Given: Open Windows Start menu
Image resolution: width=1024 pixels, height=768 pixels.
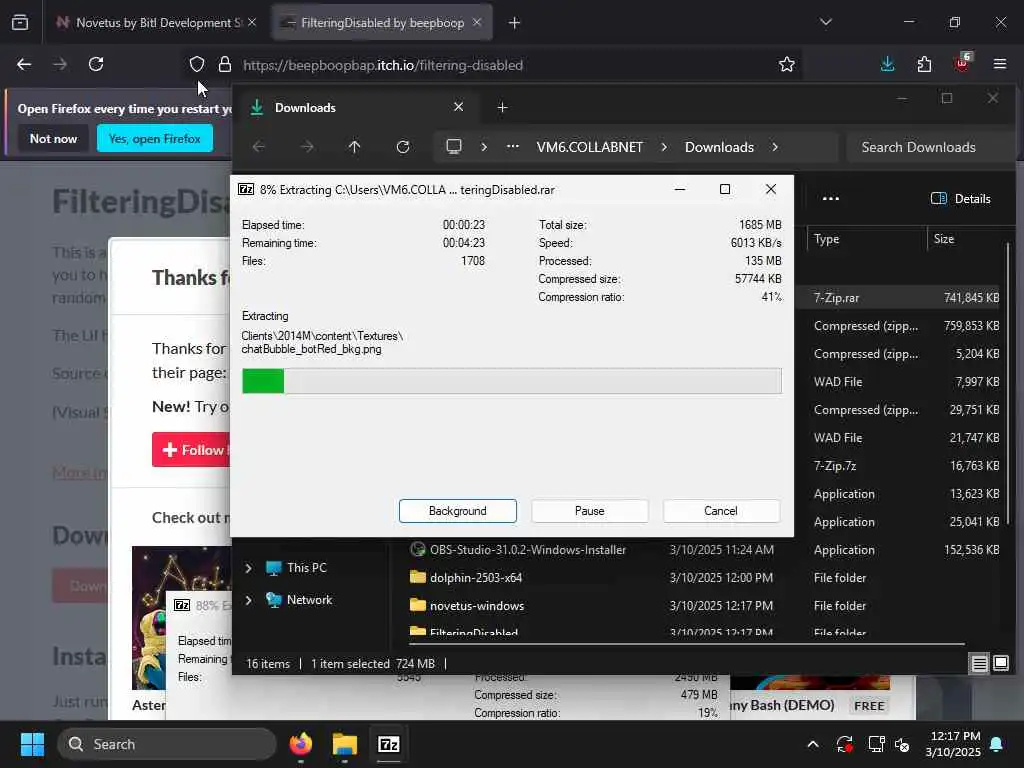Looking at the screenshot, I should pyautogui.click(x=32, y=744).
